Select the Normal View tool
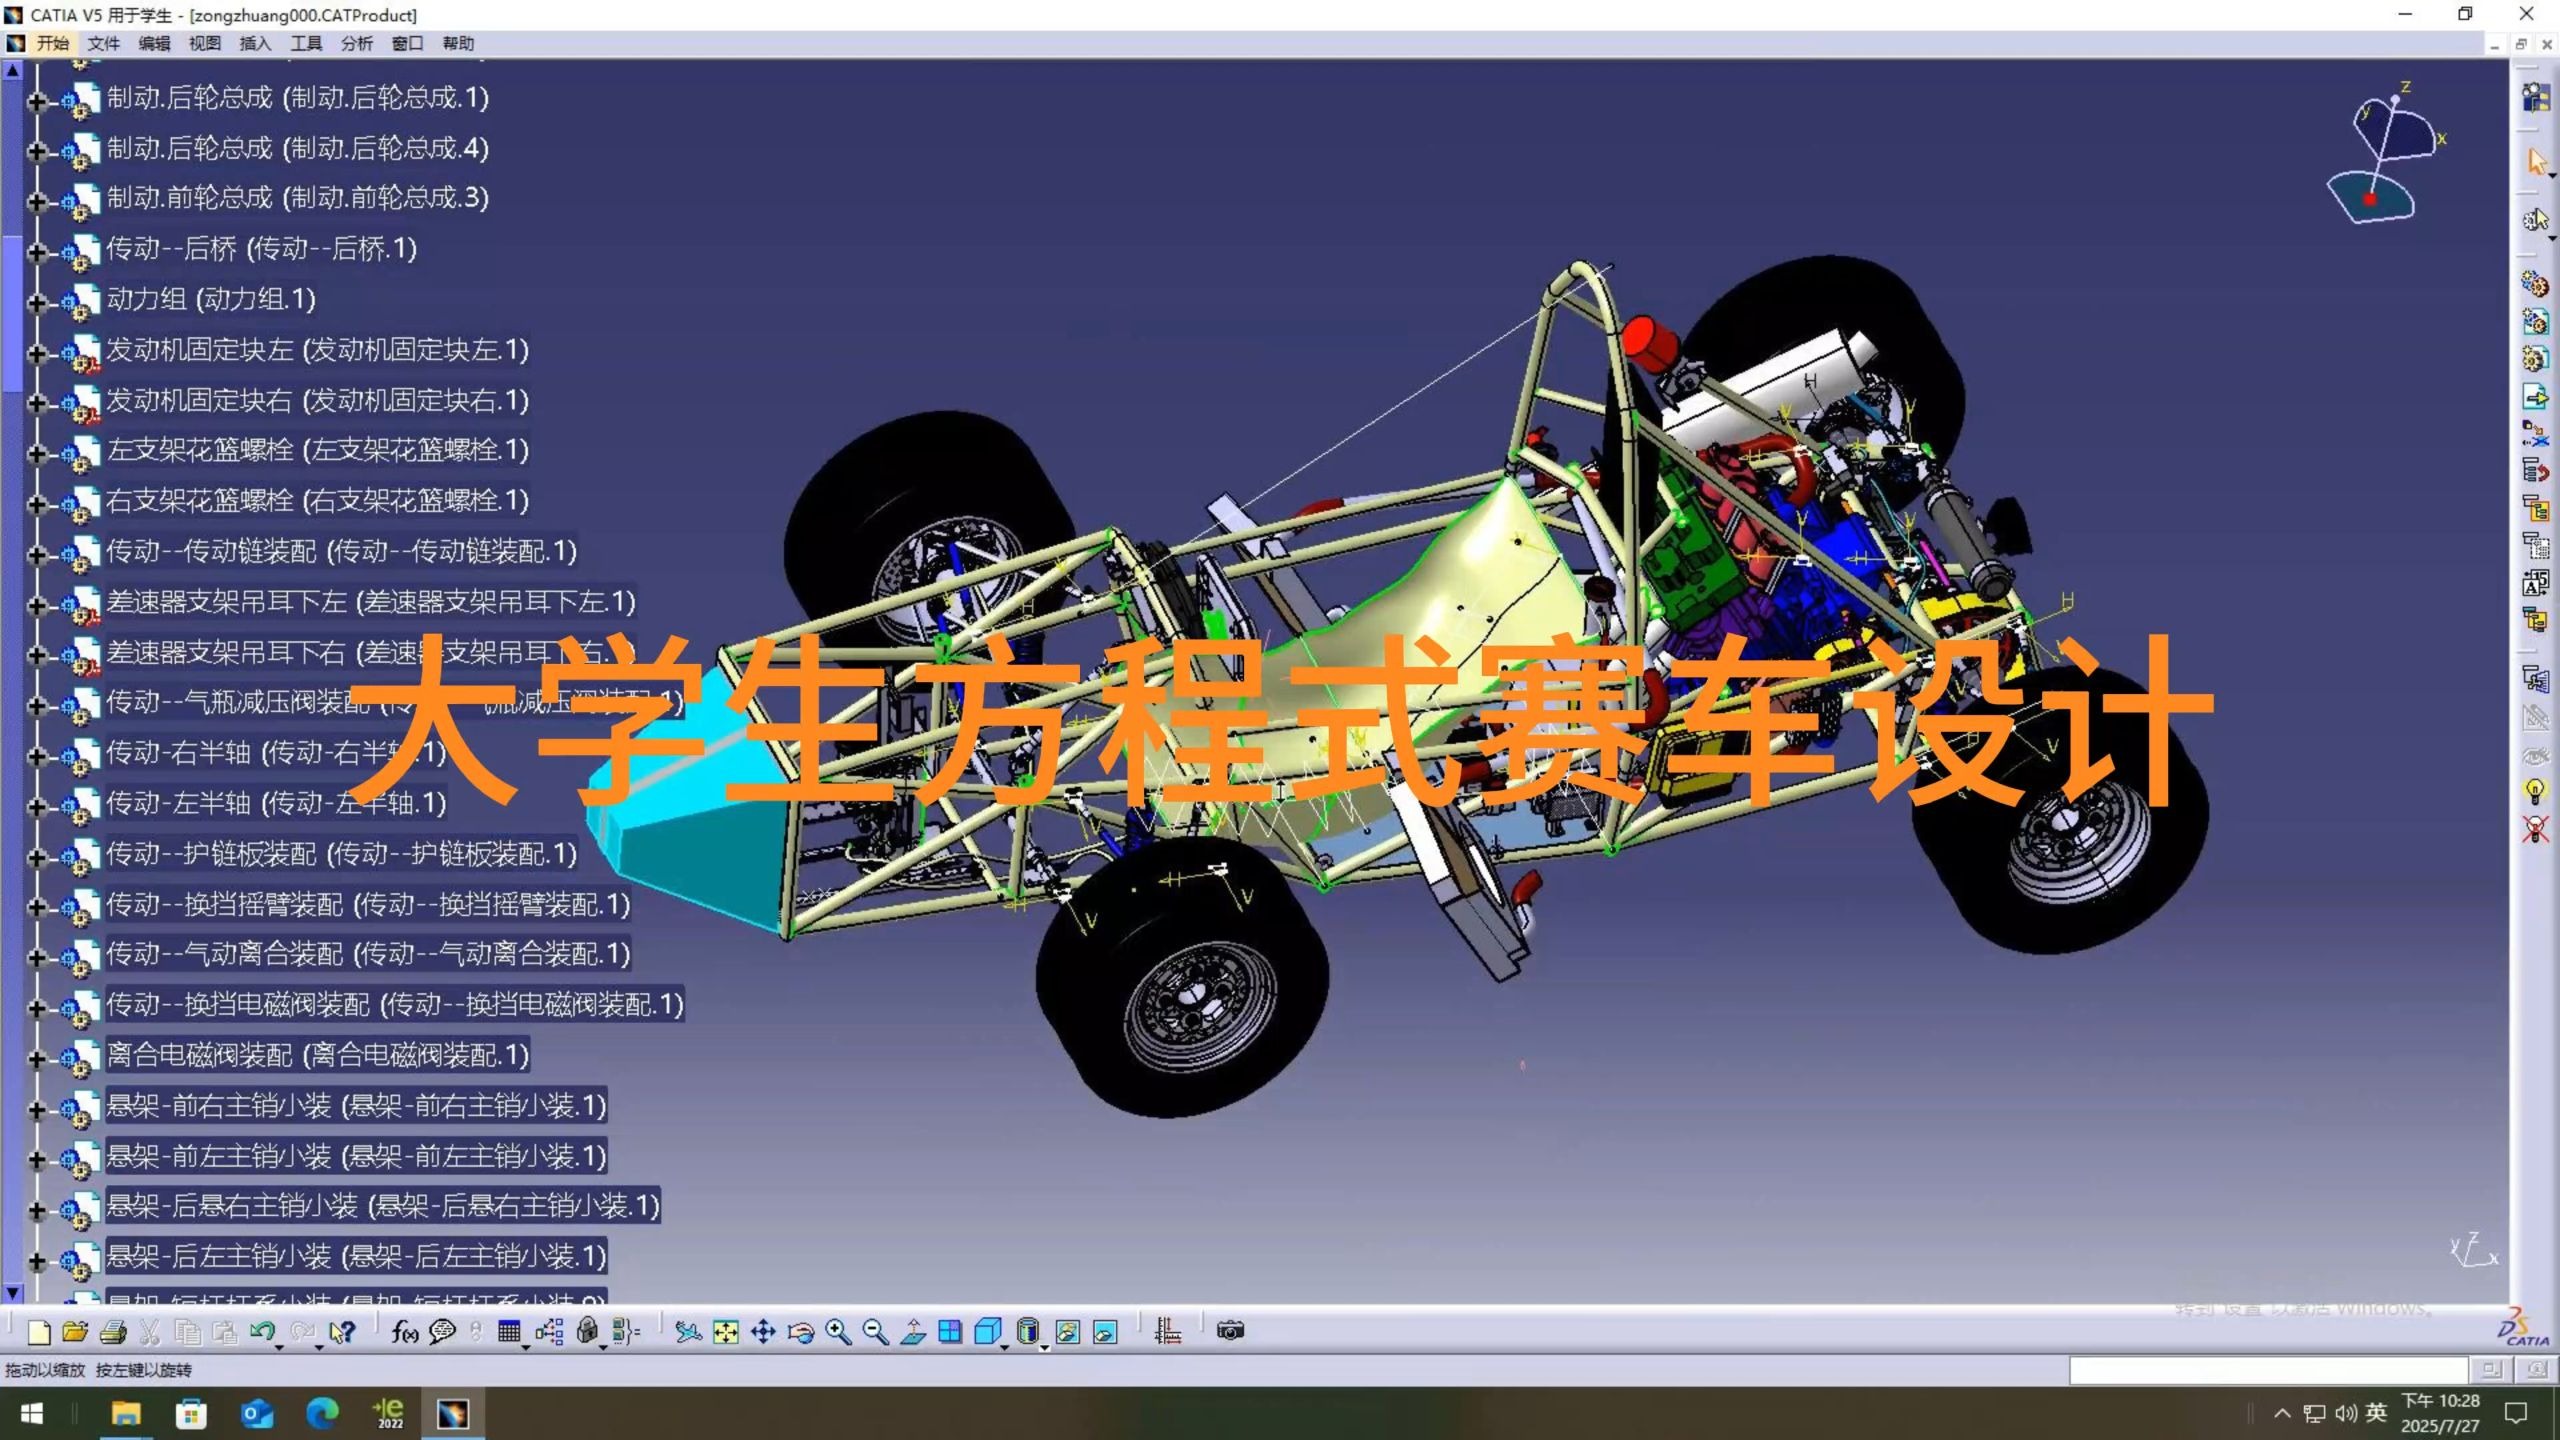 [x=913, y=1332]
